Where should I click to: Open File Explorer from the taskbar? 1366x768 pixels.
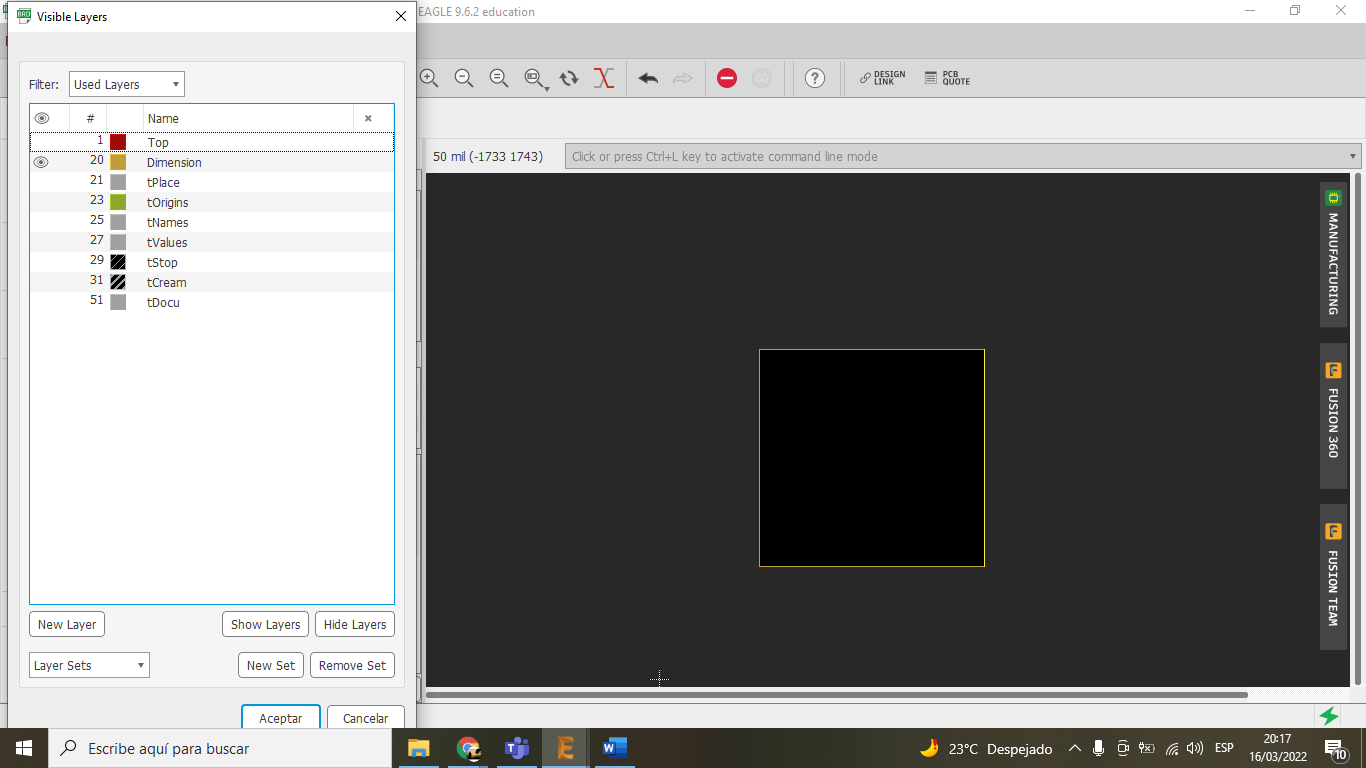pyautogui.click(x=419, y=748)
